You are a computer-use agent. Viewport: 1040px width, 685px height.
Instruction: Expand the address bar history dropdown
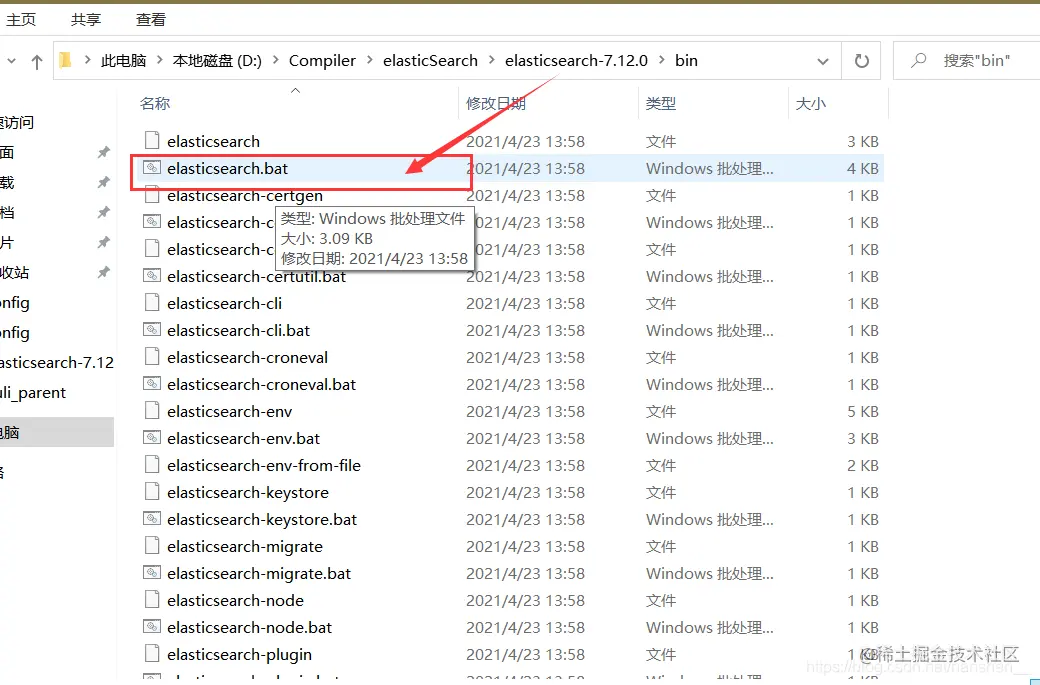coord(822,62)
